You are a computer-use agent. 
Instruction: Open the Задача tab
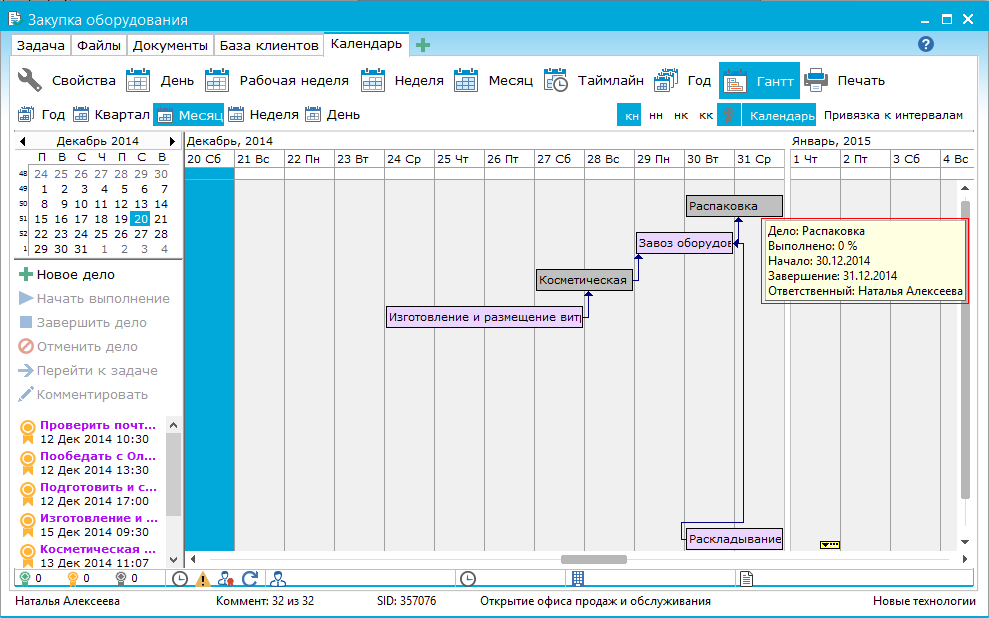pyautogui.click(x=40, y=45)
